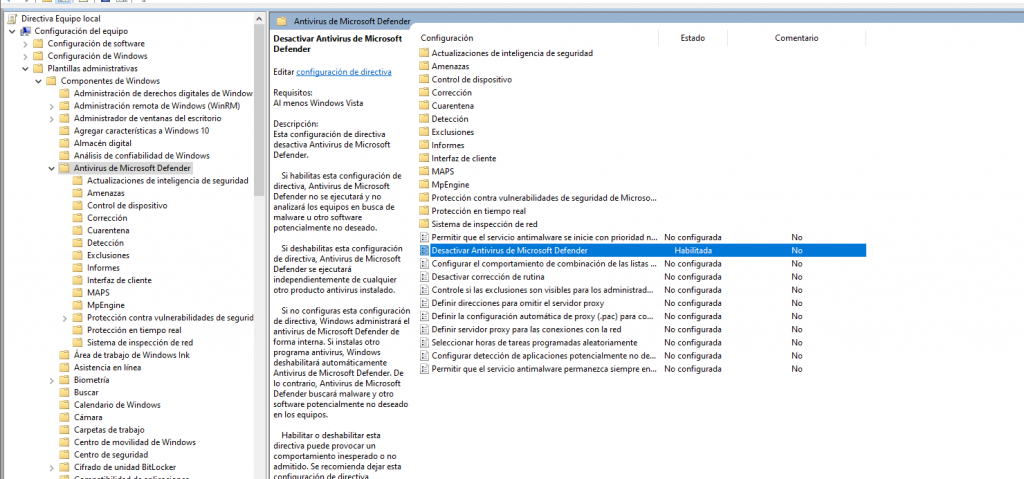The height and width of the screenshot is (479, 1024).
Task: Expand the Configuración de software node
Action: [x=24, y=44]
